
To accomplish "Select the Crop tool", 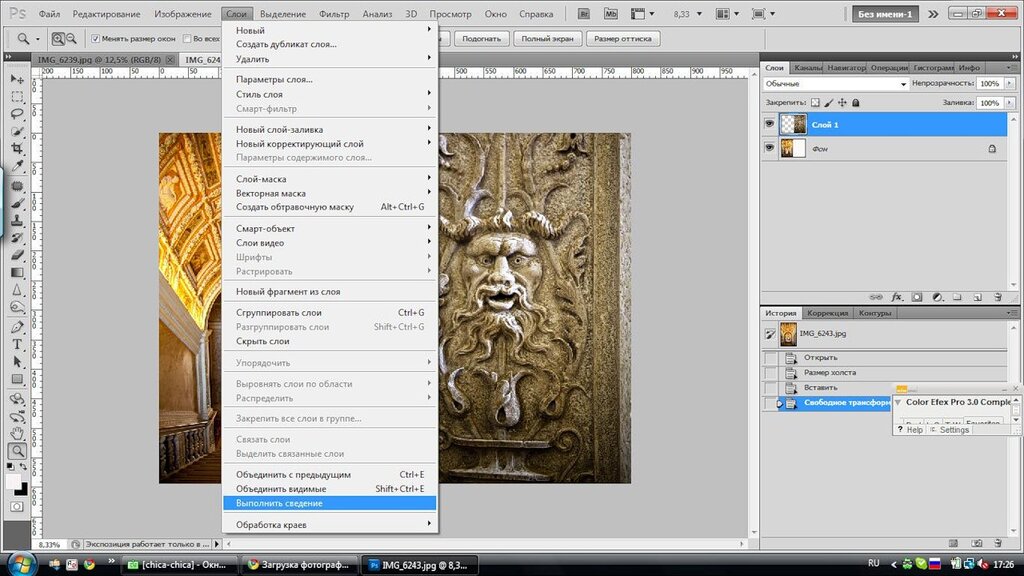I will (x=17, y=148).
